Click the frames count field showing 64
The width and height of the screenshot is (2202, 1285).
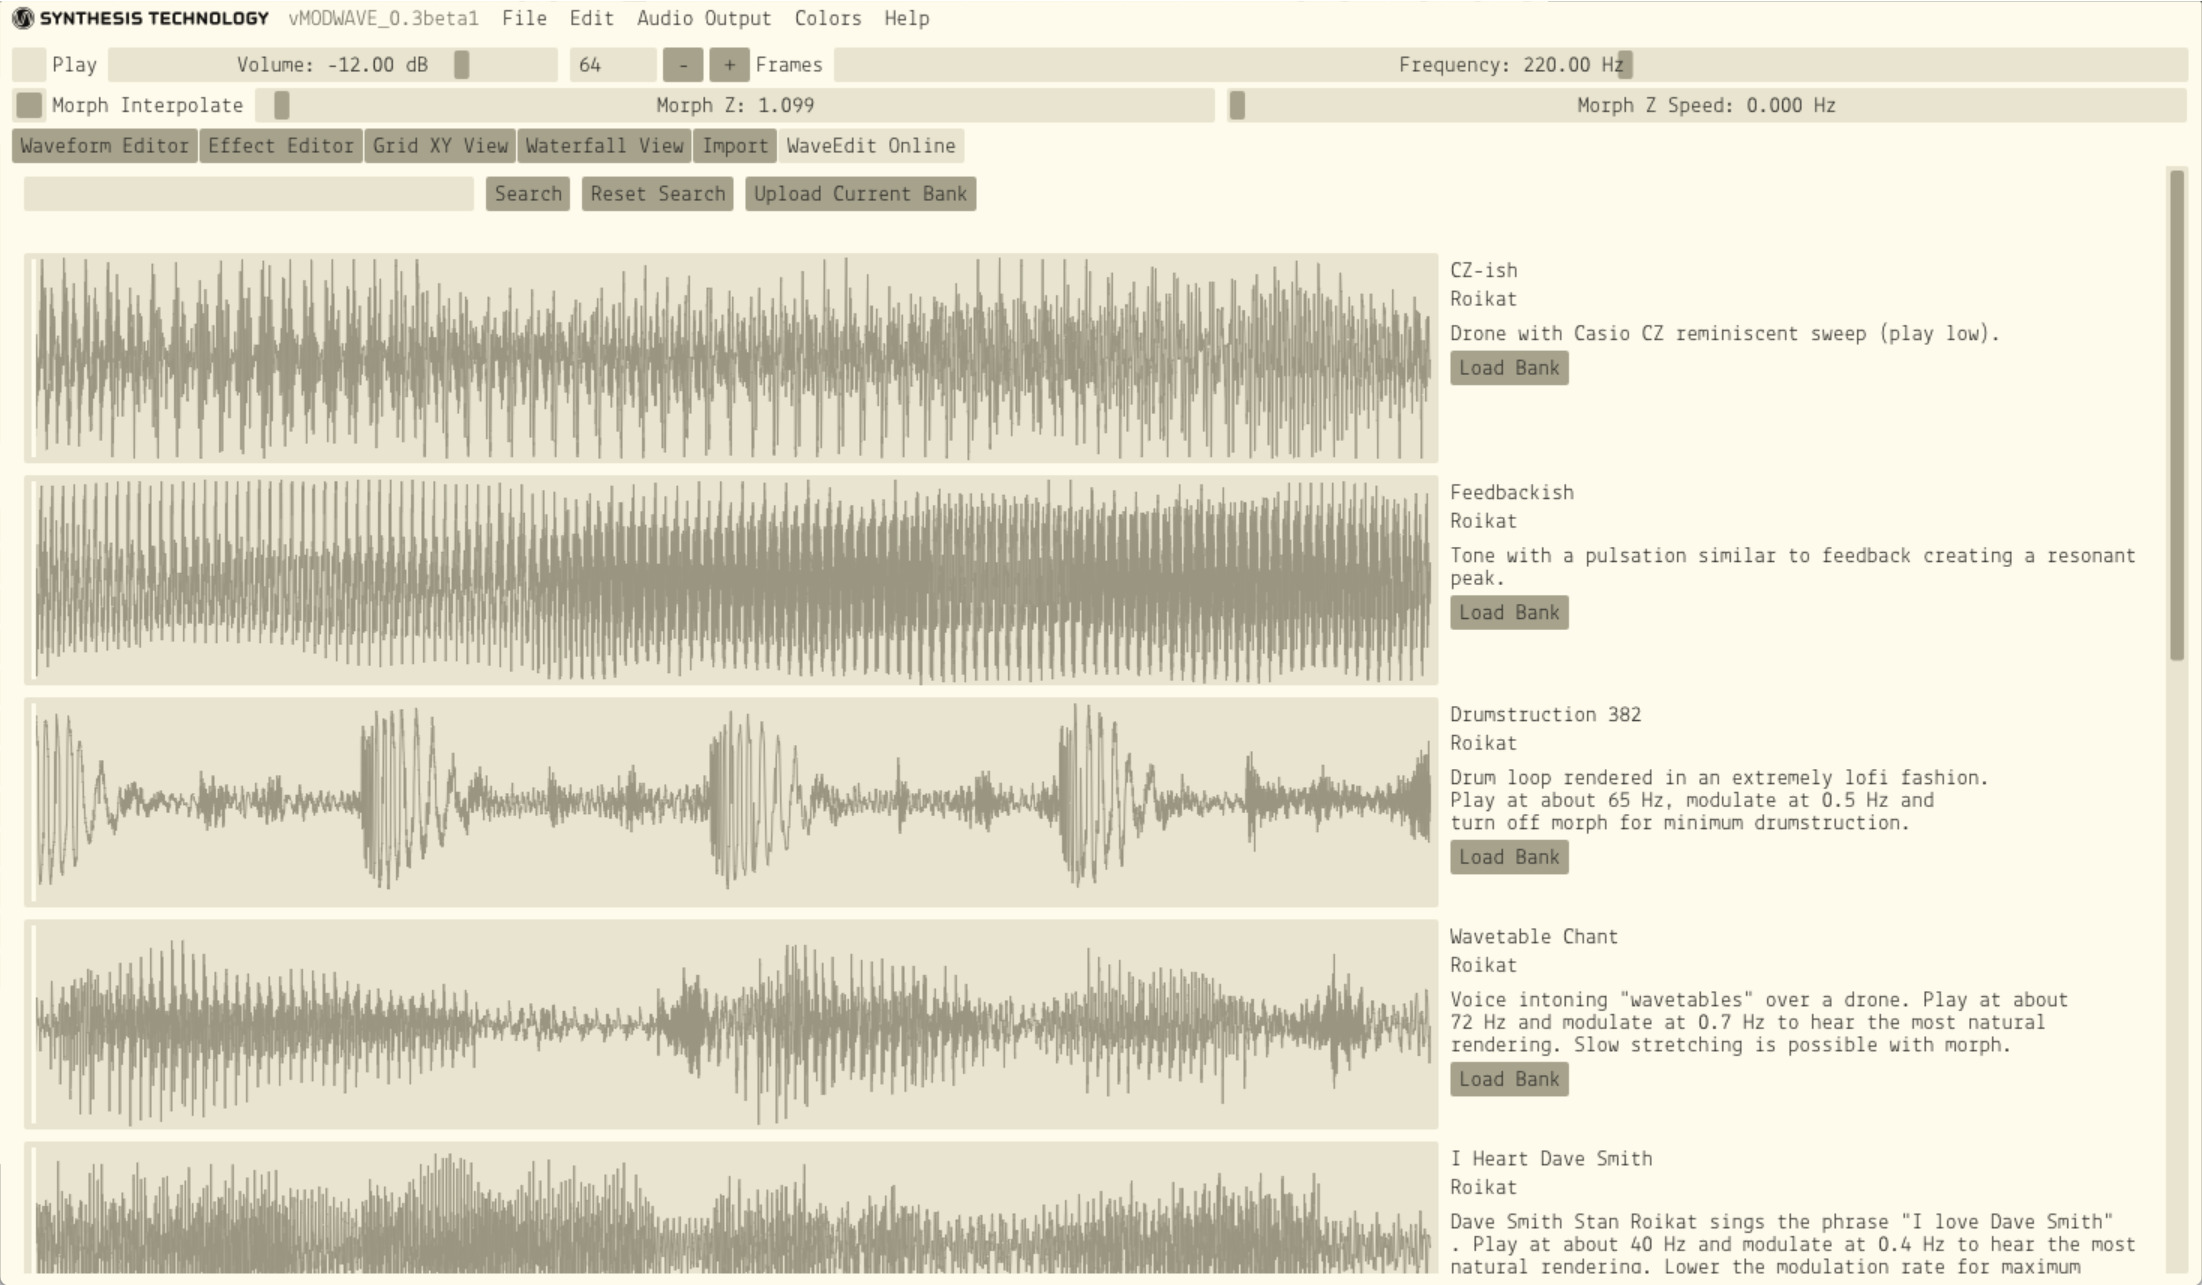point(613,65)
